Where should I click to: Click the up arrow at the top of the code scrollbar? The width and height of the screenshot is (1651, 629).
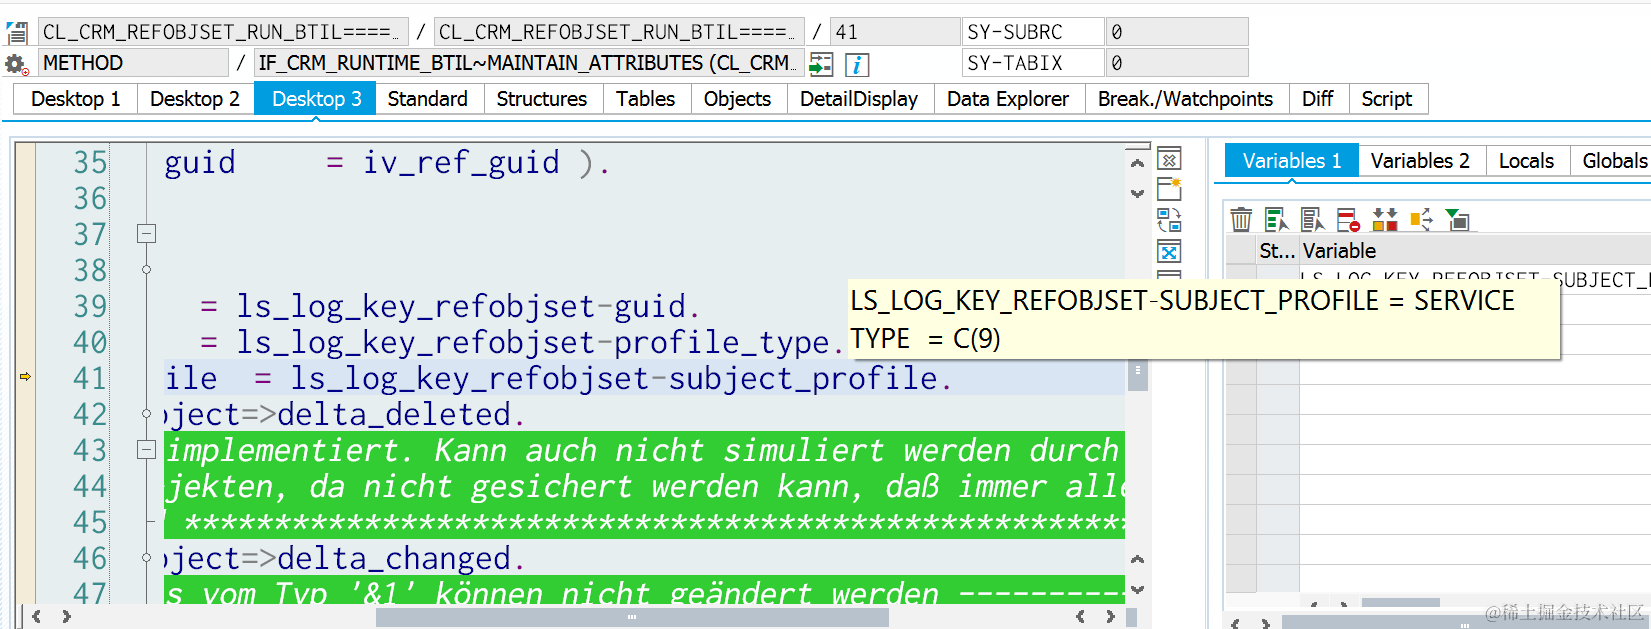point(1137,162)
